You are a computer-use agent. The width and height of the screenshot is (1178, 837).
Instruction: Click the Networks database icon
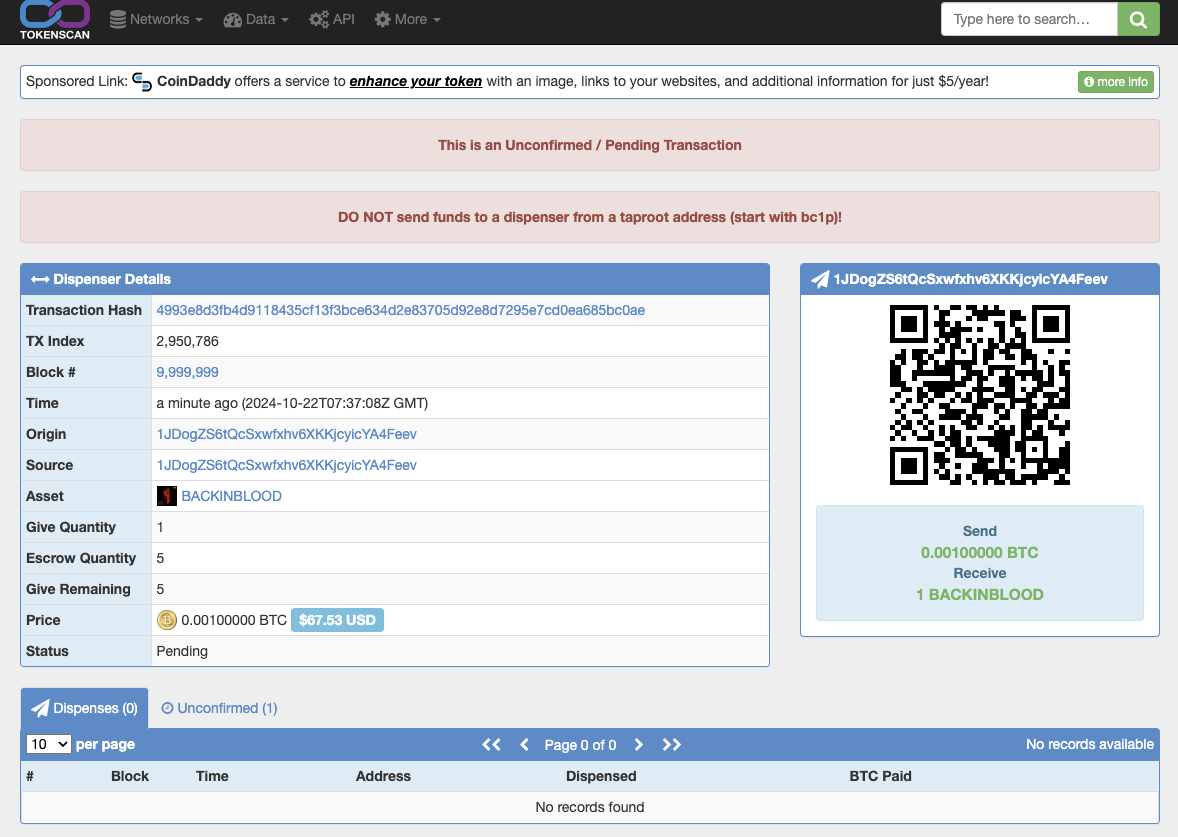point(118,20)
